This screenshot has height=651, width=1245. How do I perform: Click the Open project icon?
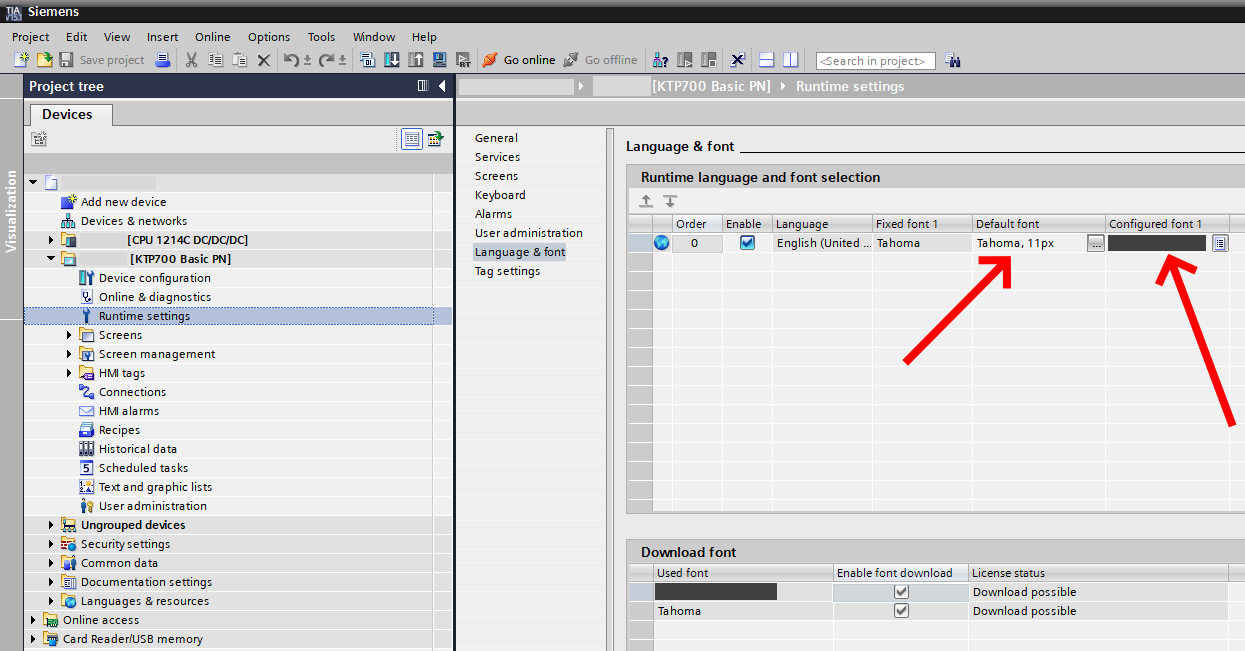(x=44, y=60)
